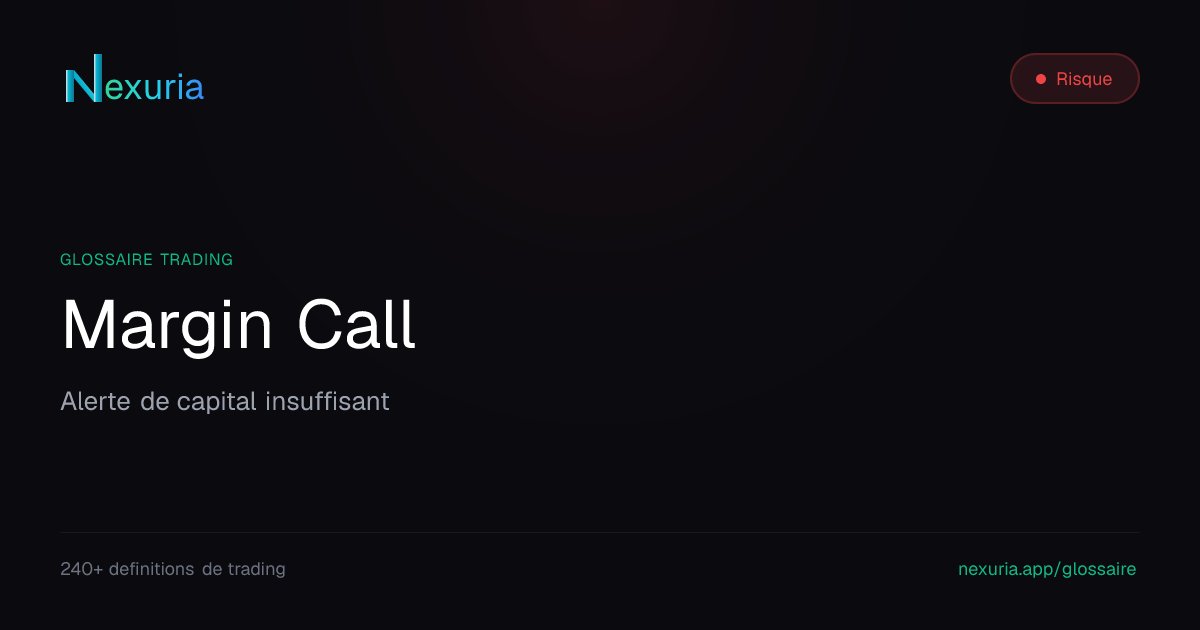This screenshot has height=630, width=1200.
Task: Click the word Risque inside the badge
Action: click(x=1084, y=79)
